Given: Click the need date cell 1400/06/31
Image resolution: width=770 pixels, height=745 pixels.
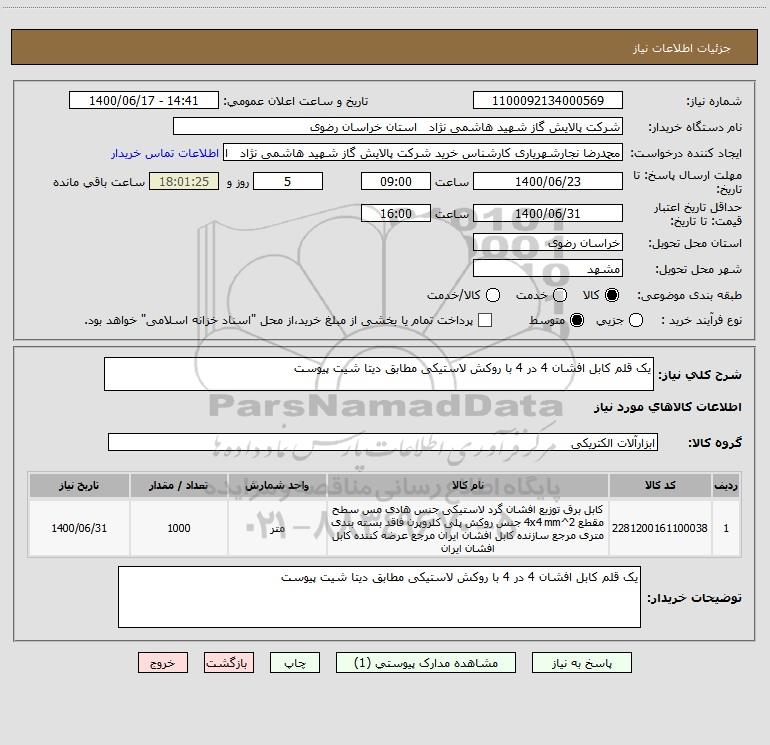Looking at the screenshot, I should click(79, 528).
